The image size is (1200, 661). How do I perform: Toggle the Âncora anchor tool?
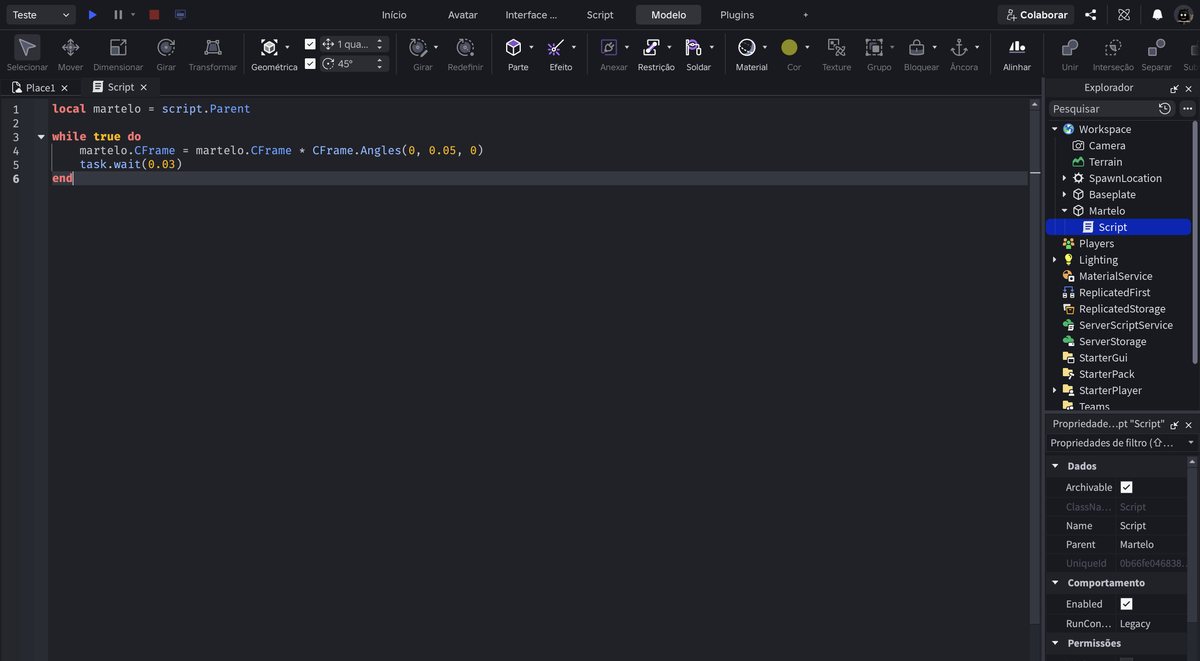tap(959, 47)
